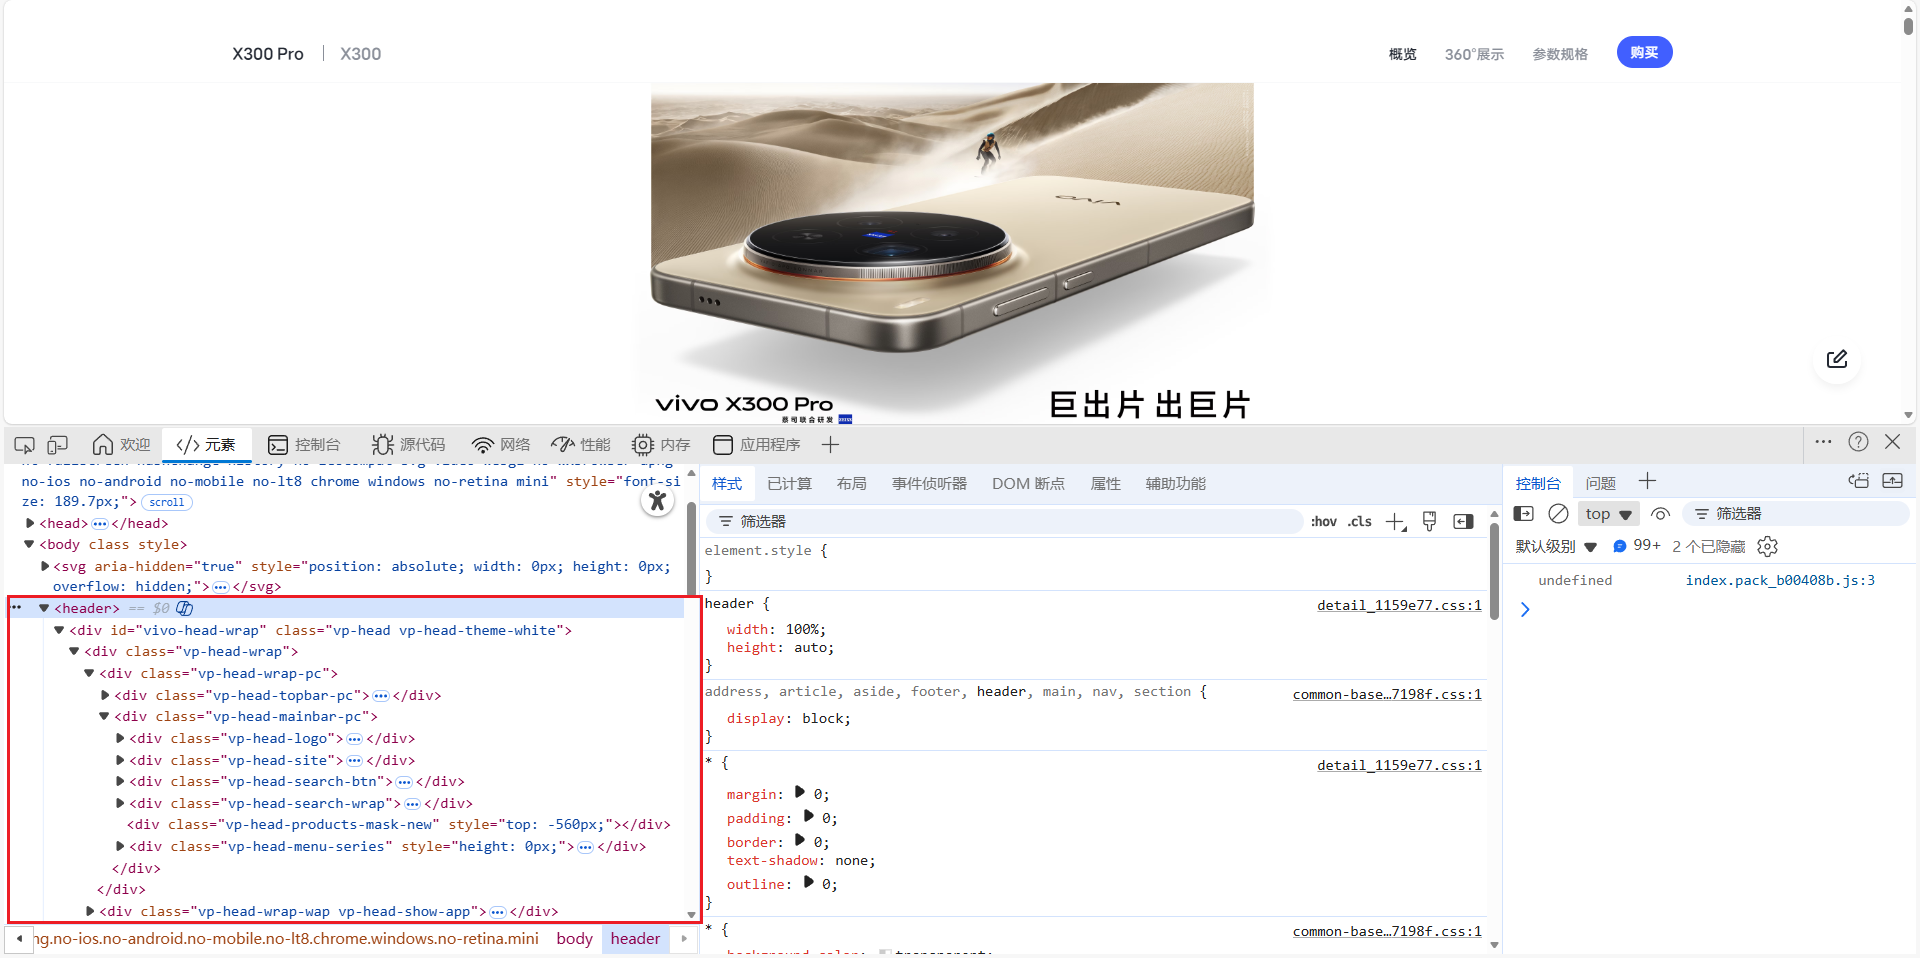Open the 控制台 tab in main toolbar
Screen dimensions: 1920x958
pos(304,445)
